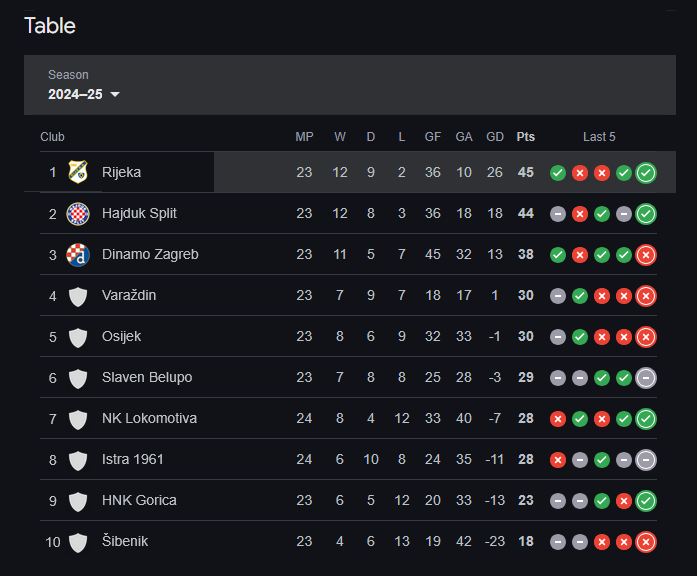Click Istra 1961's latest match draw icon

point(646,460)
